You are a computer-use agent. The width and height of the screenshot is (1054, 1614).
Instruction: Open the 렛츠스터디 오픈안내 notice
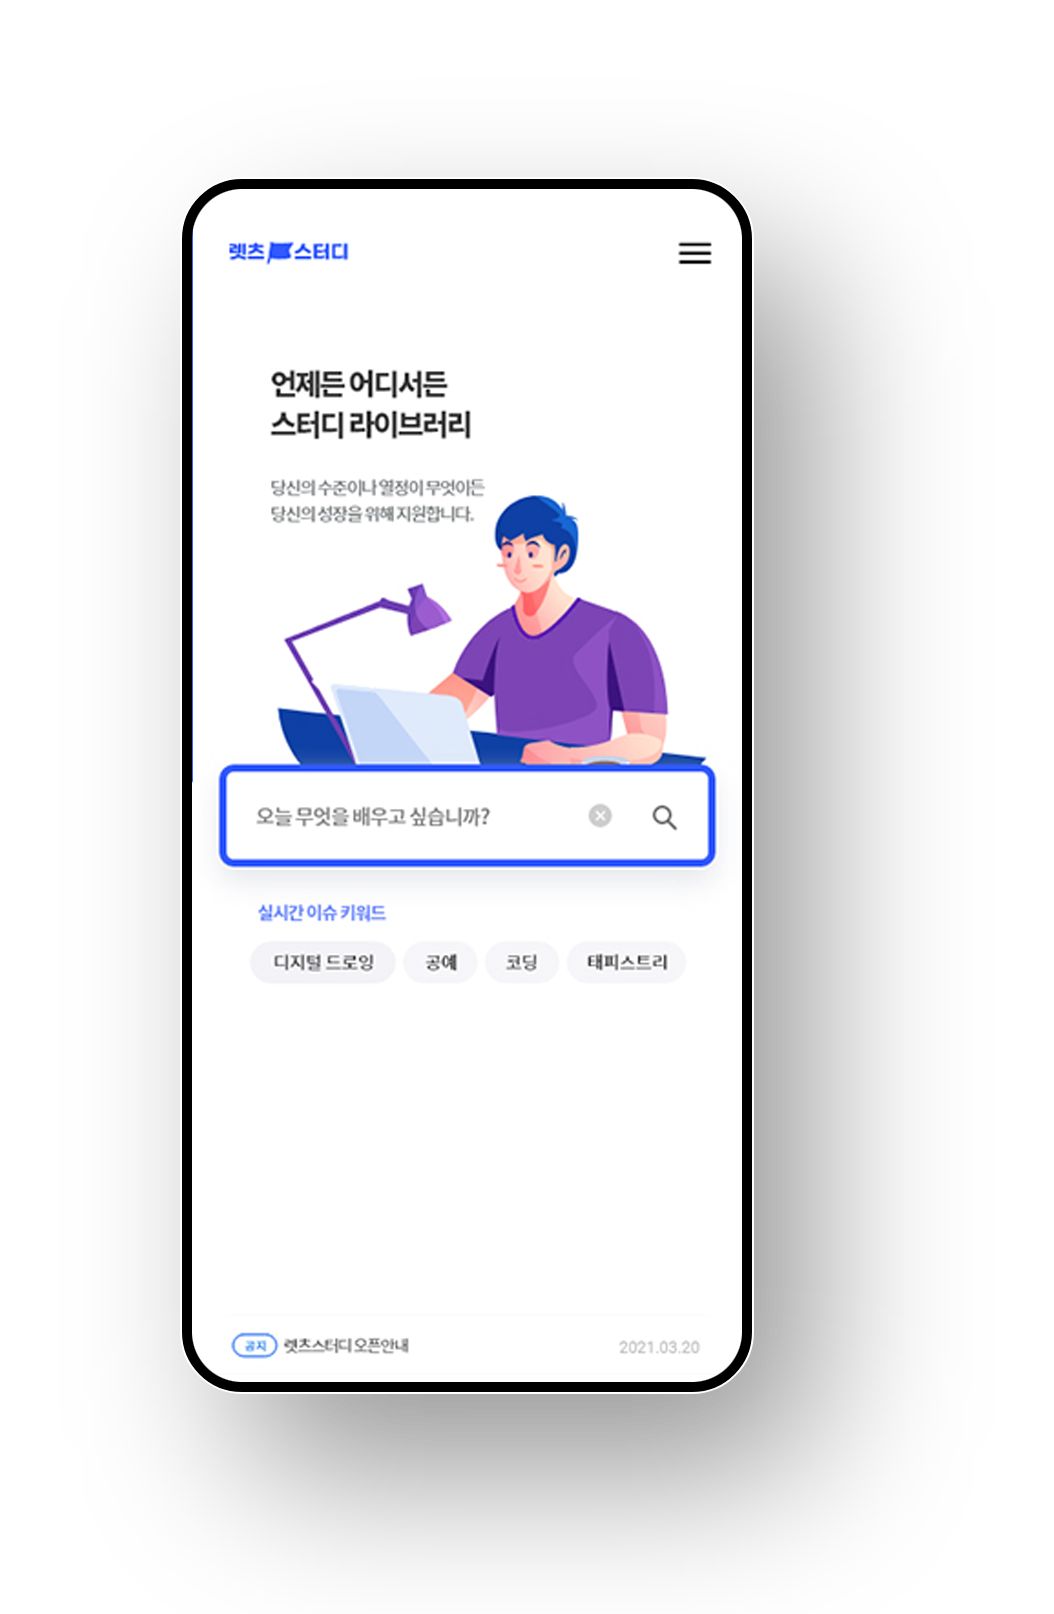(x=346, y=1345)
